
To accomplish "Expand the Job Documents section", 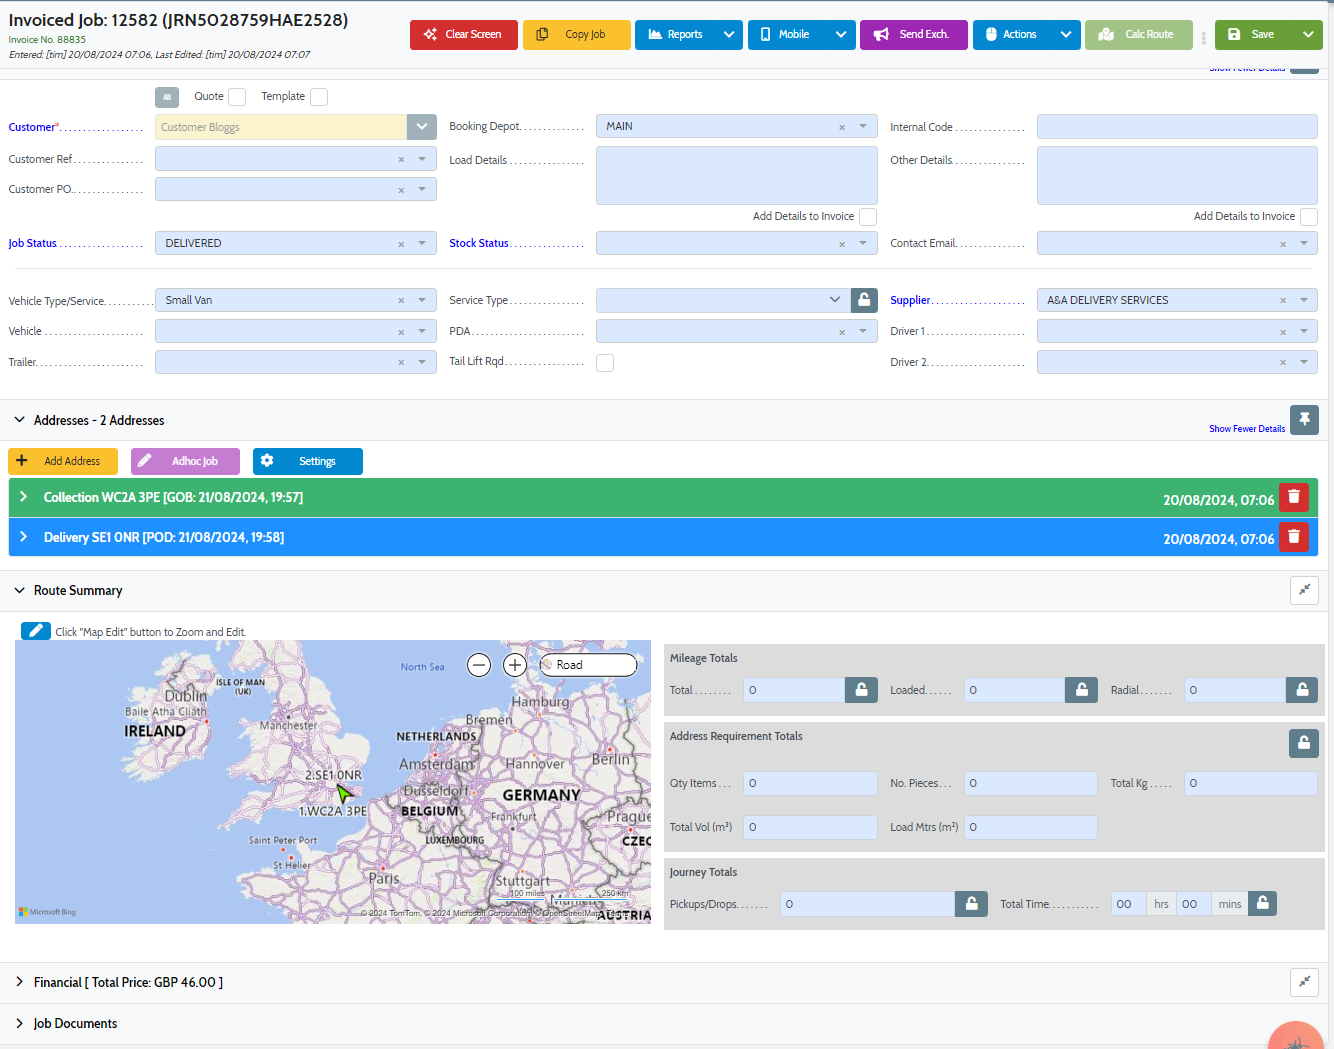I will tap(19, 1023).
